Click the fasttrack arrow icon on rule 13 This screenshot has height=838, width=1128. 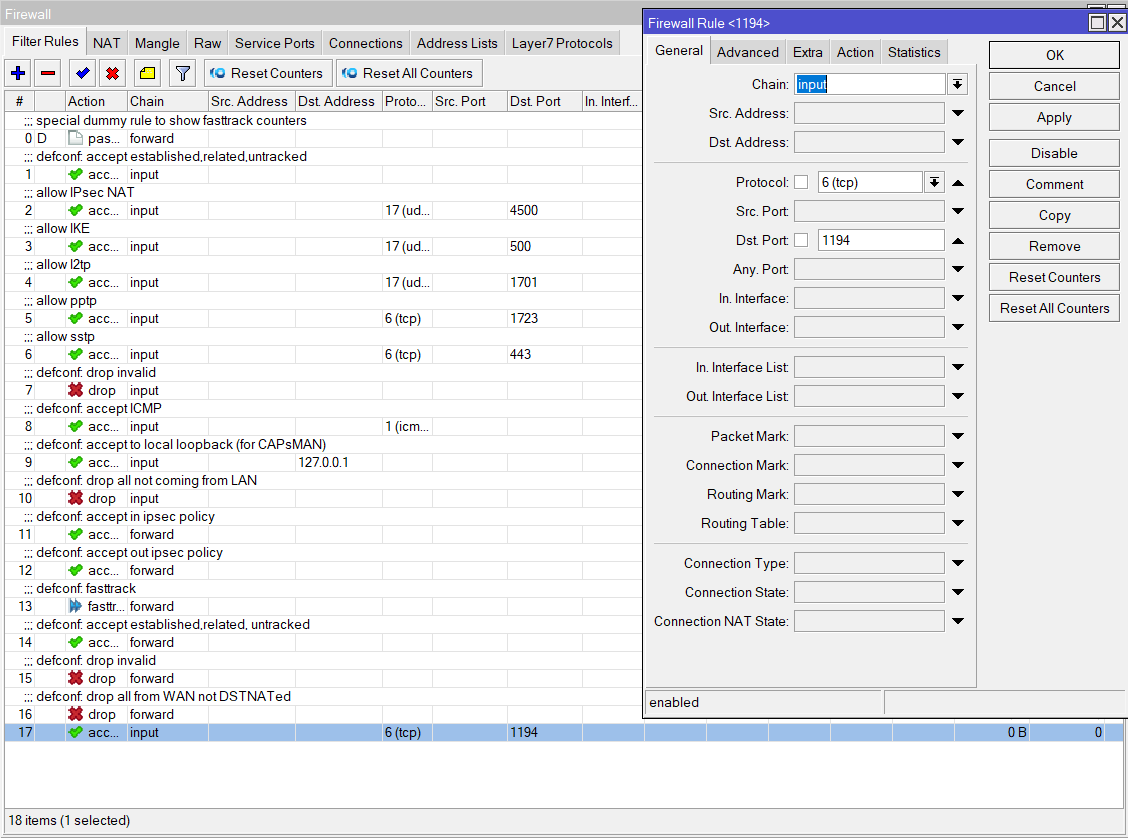coord(75,606)
